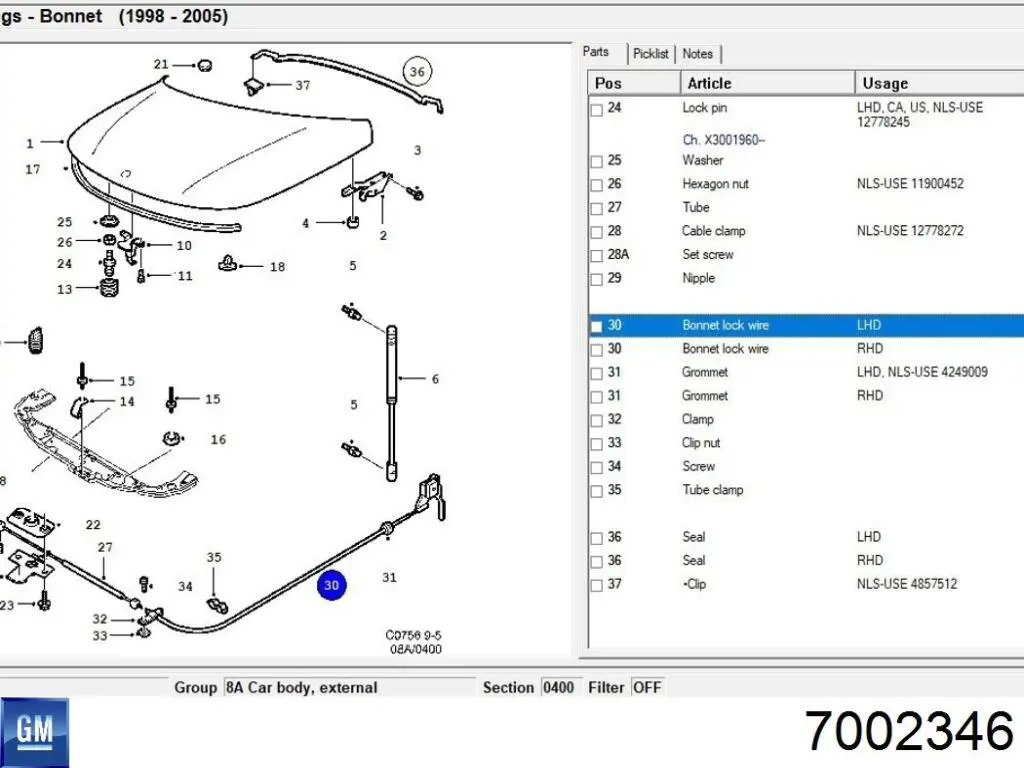Check the box for 32 Clamp
This screenshot has width=1024, height=768.
[x=596, y=420]
